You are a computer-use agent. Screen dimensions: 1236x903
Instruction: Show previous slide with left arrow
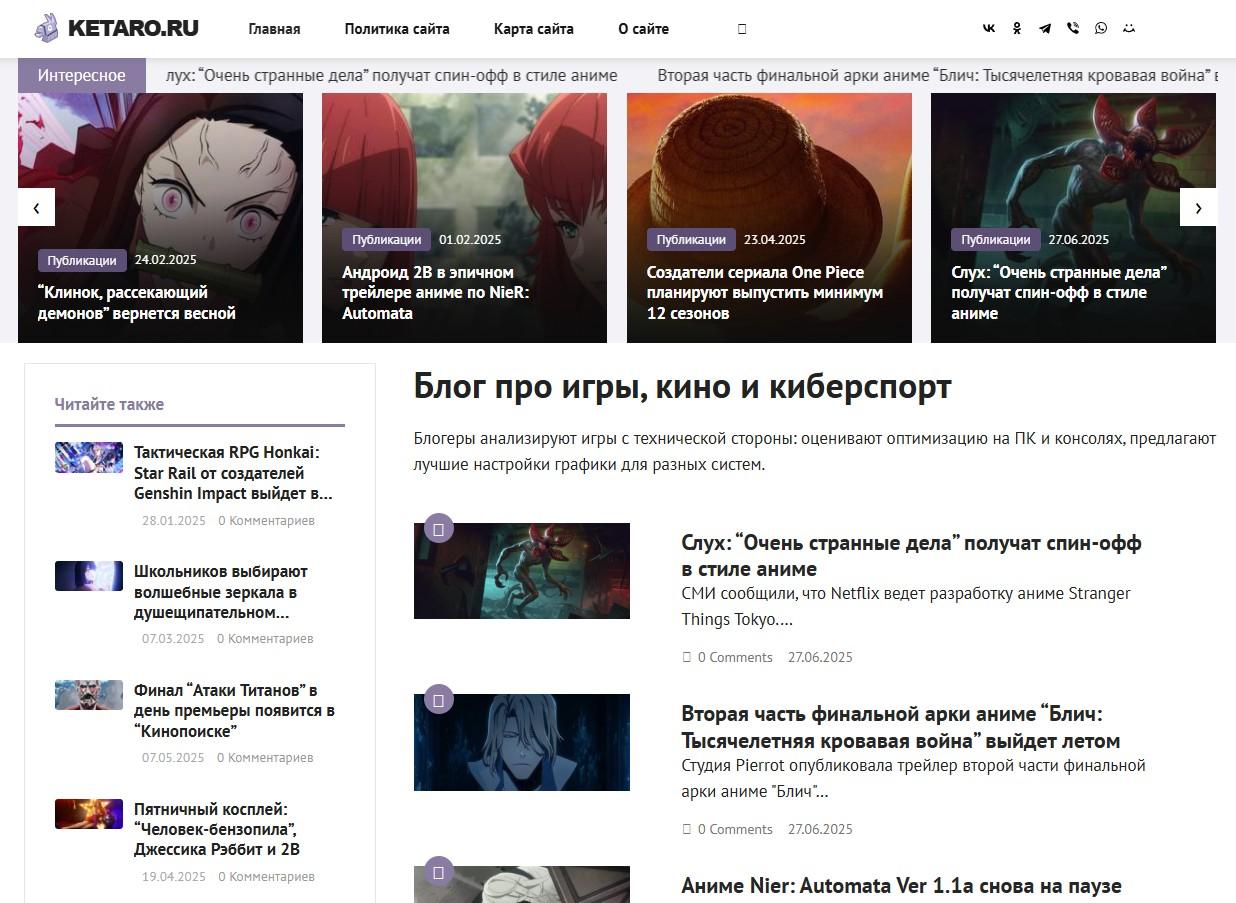click(36, 207)
